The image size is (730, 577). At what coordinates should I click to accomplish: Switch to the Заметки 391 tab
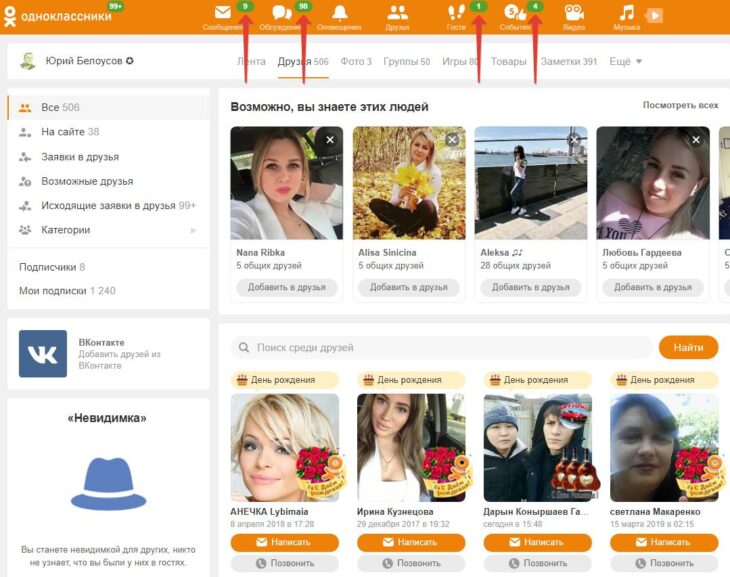pos(568,61)
